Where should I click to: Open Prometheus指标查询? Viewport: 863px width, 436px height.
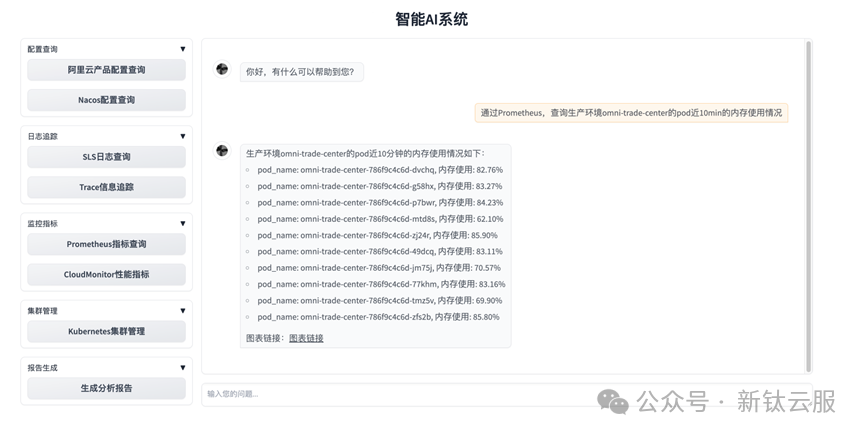click(x=106, y=244)
